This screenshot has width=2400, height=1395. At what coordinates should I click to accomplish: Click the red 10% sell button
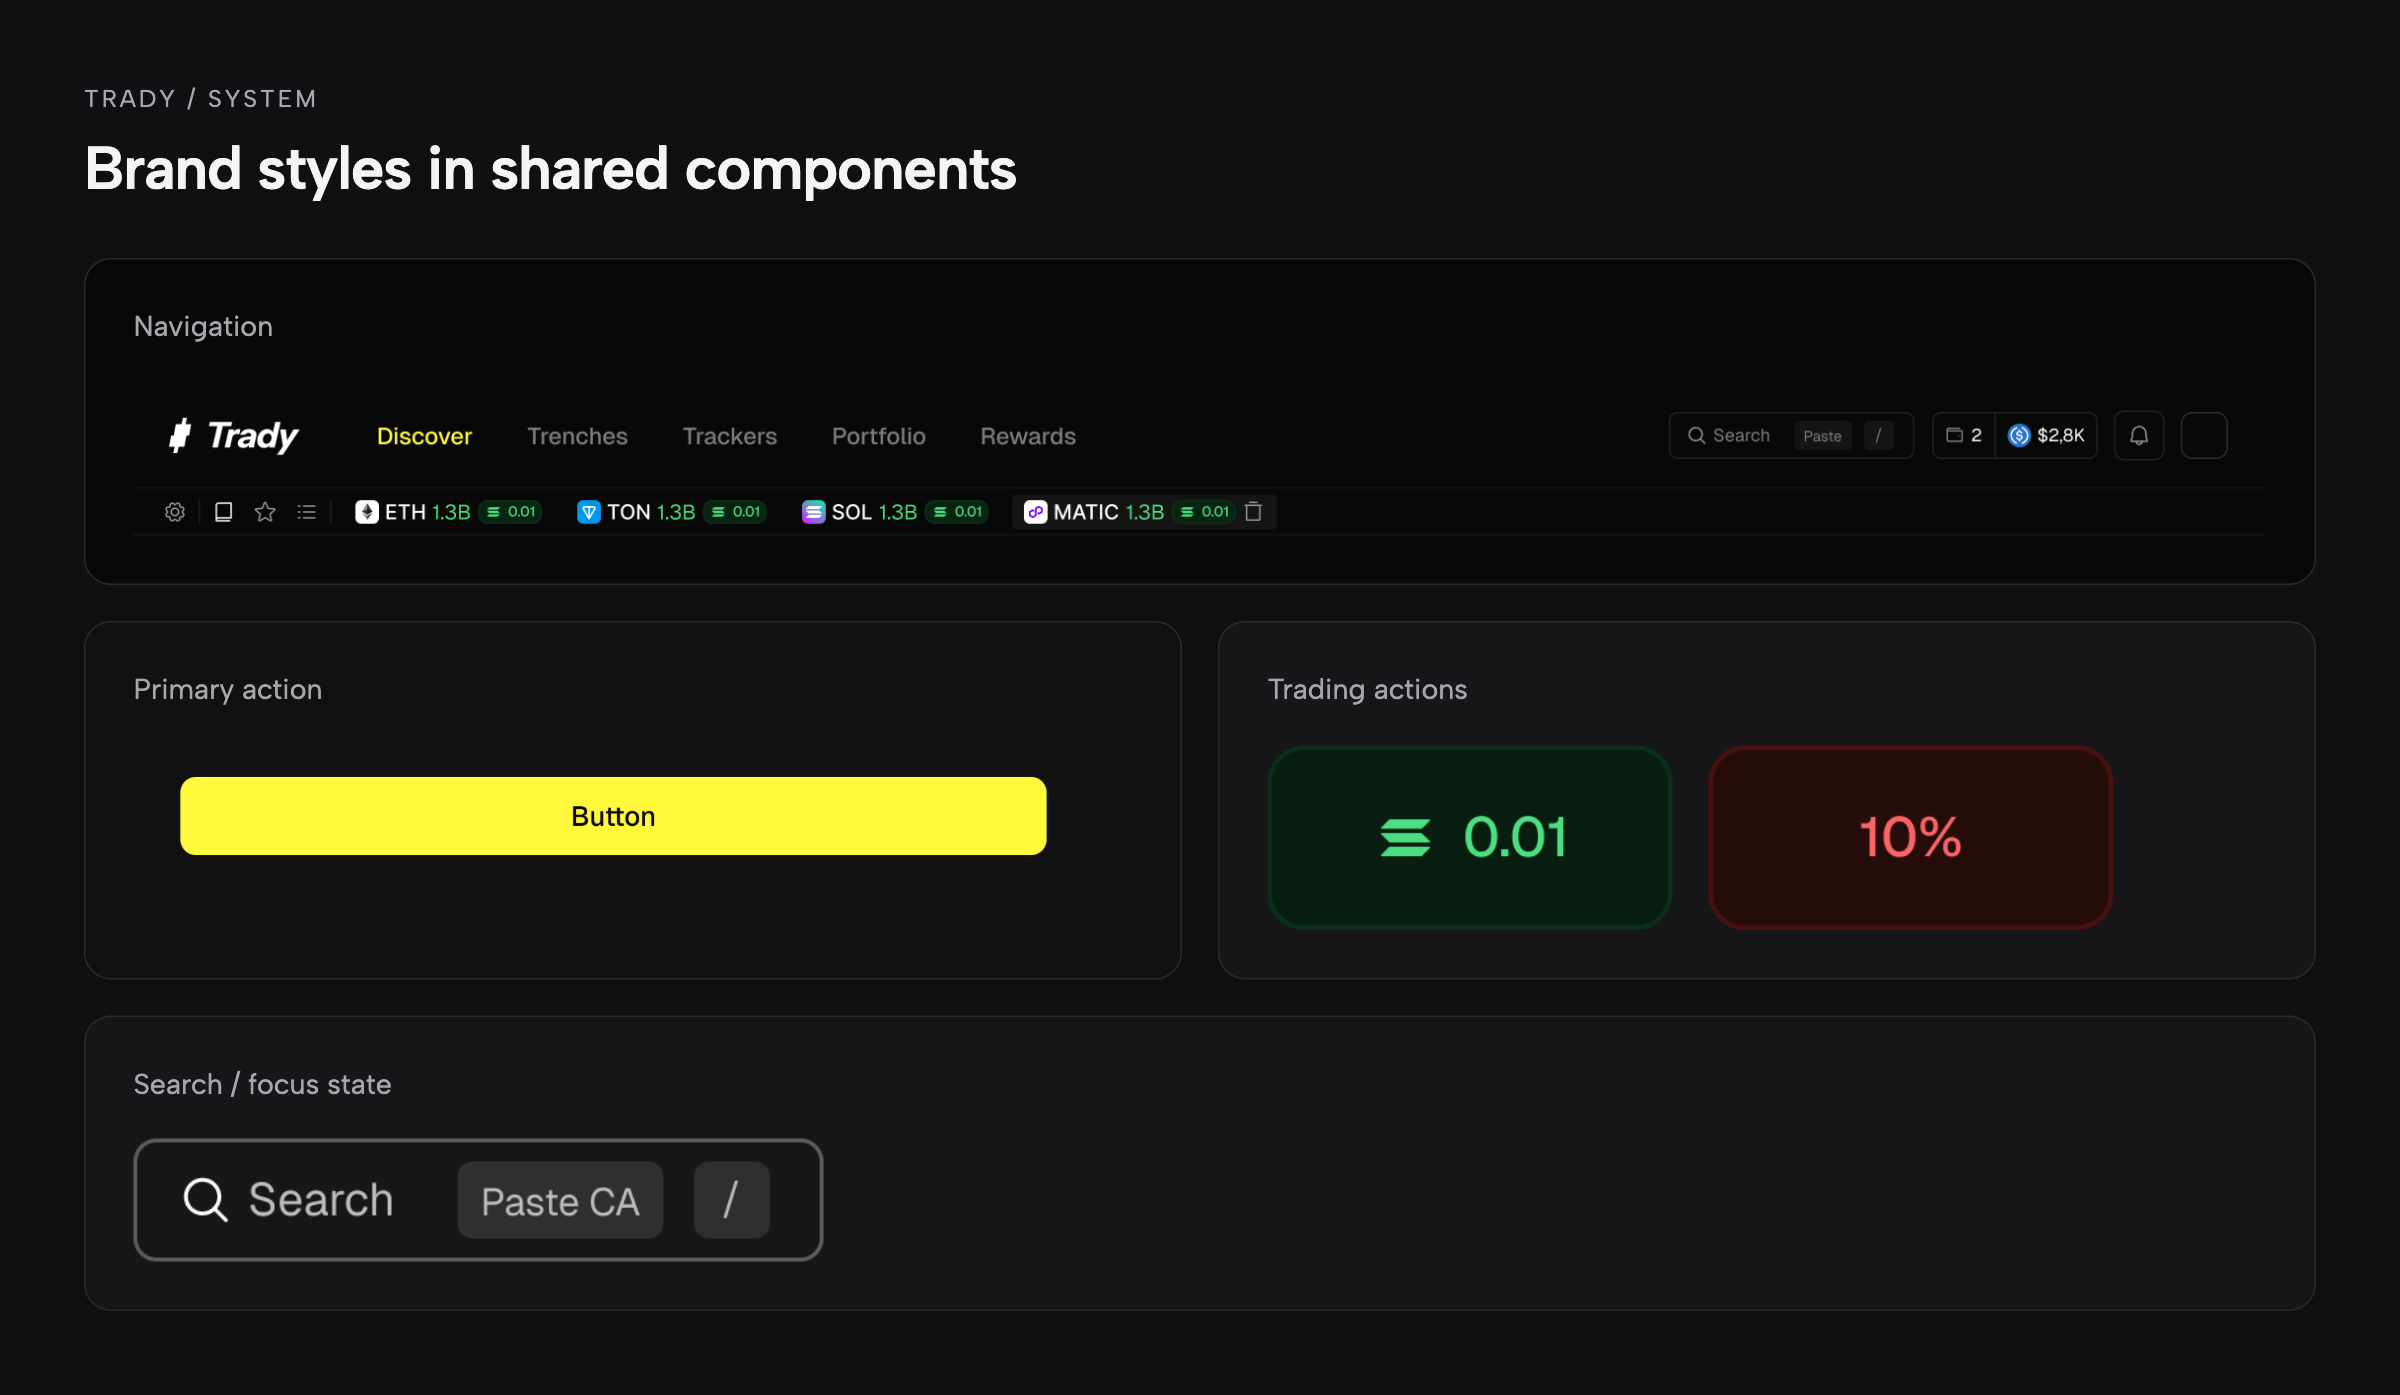1910,837
